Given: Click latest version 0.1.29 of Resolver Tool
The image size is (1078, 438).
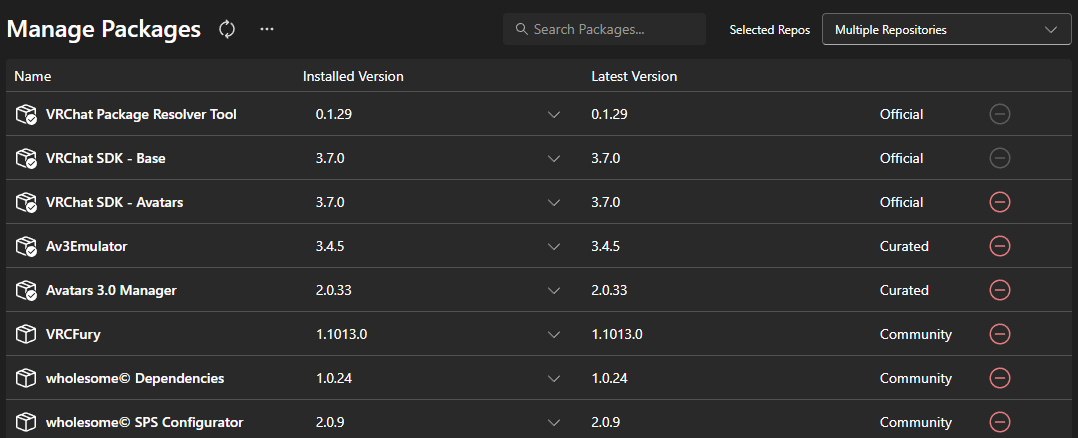Looking at the screenshot, I should (609, 114).
